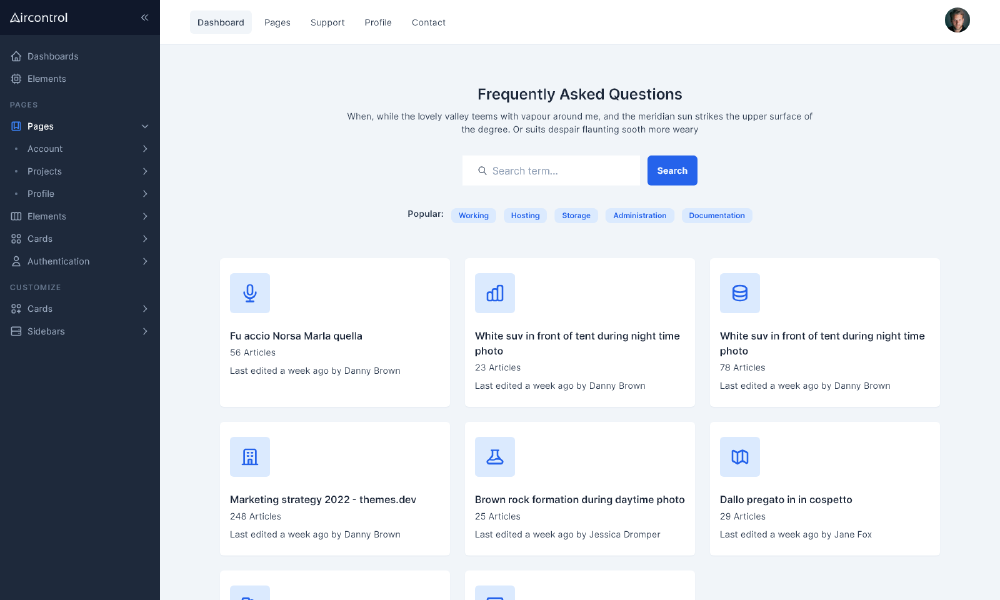This screenshot has width=1000, height=600.
Task: Open the database icon on the third FAQ card
Action: [739, 293]
